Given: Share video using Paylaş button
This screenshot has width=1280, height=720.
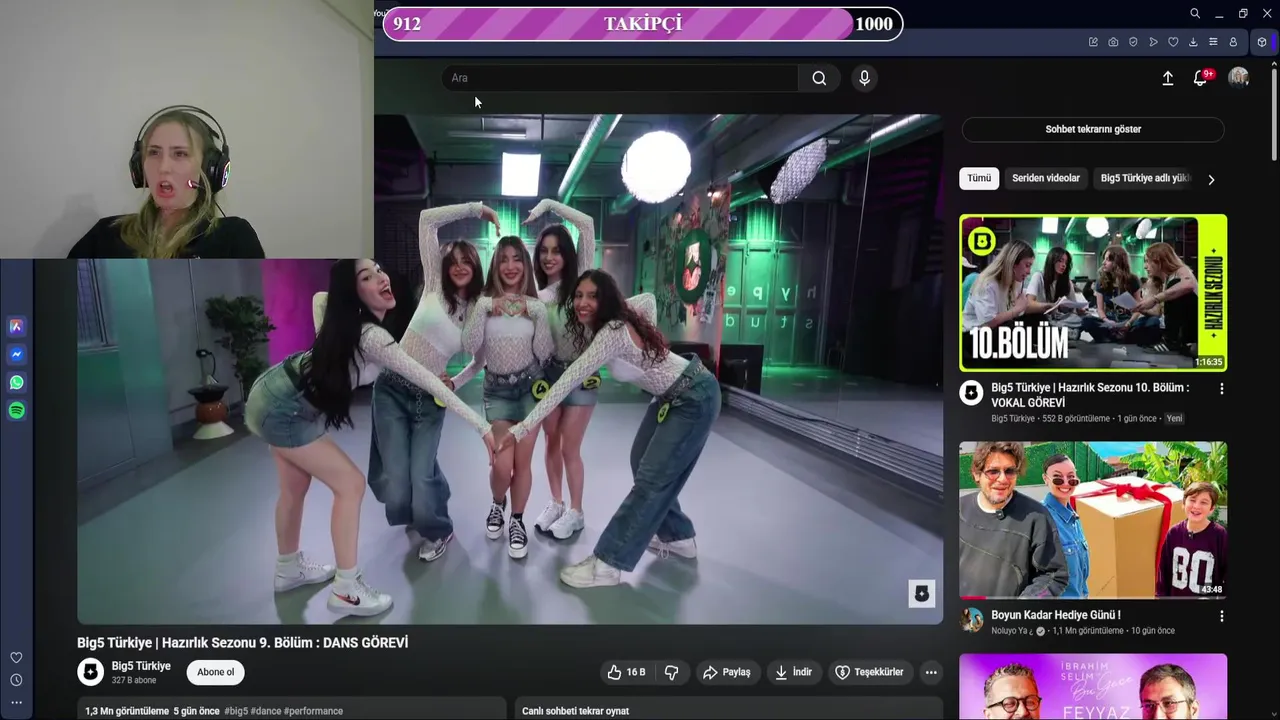Looking at the screenshot, I should pyautogui.click(x=726, y=672).
